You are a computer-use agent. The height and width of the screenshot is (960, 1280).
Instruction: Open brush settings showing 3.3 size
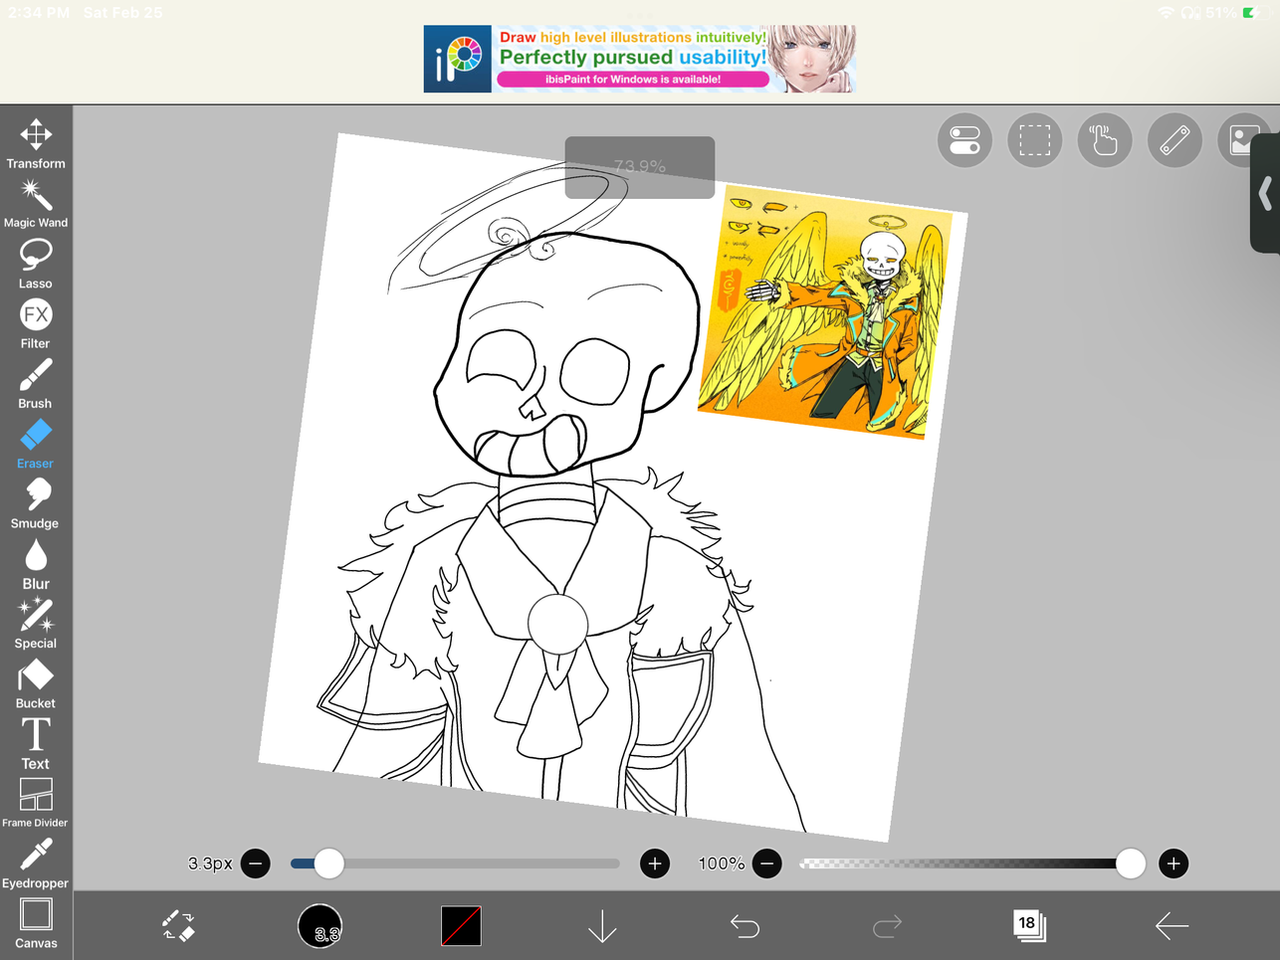(320, 926)
